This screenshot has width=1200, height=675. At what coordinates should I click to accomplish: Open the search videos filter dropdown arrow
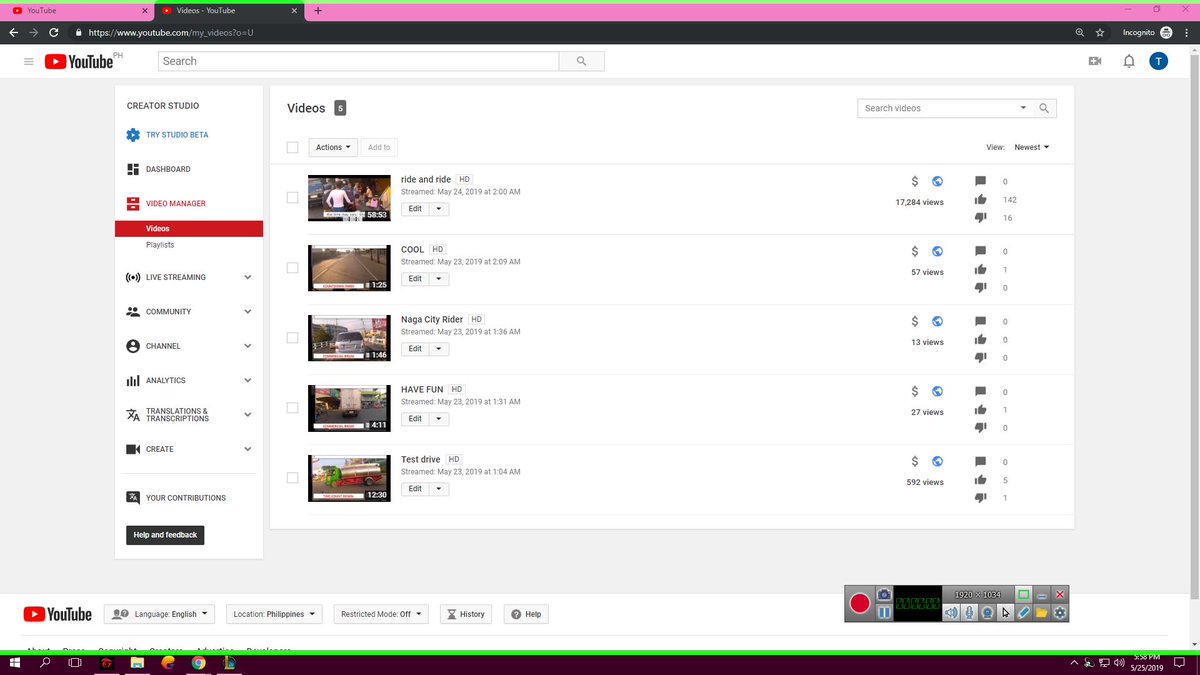(x=1023, y=108)
